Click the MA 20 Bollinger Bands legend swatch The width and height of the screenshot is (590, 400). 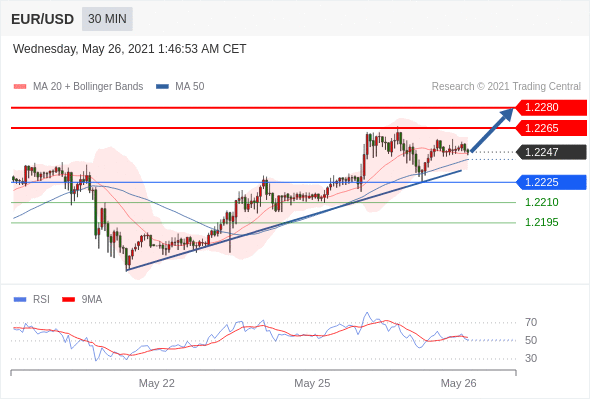[x=20, y=87]
